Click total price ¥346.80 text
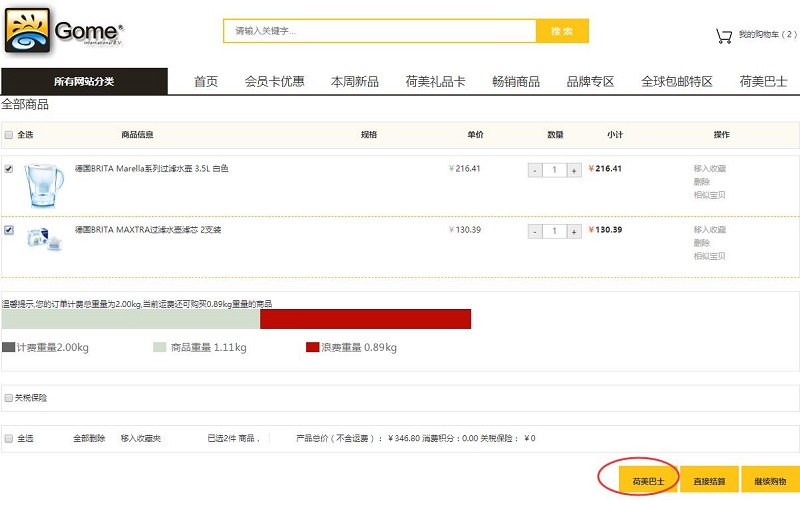This screenshot has width=800, height=505. point(404,438)
